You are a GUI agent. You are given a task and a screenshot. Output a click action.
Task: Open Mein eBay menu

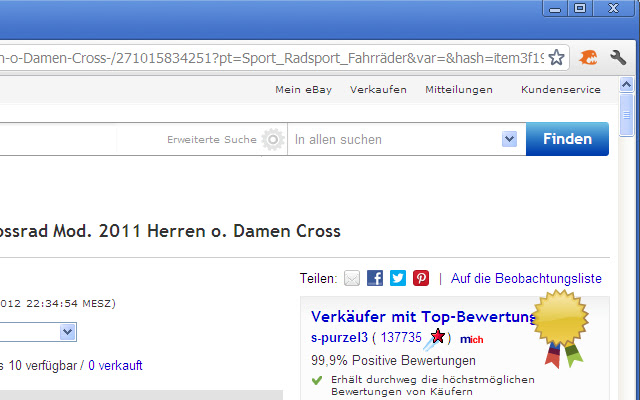(303, 90)
